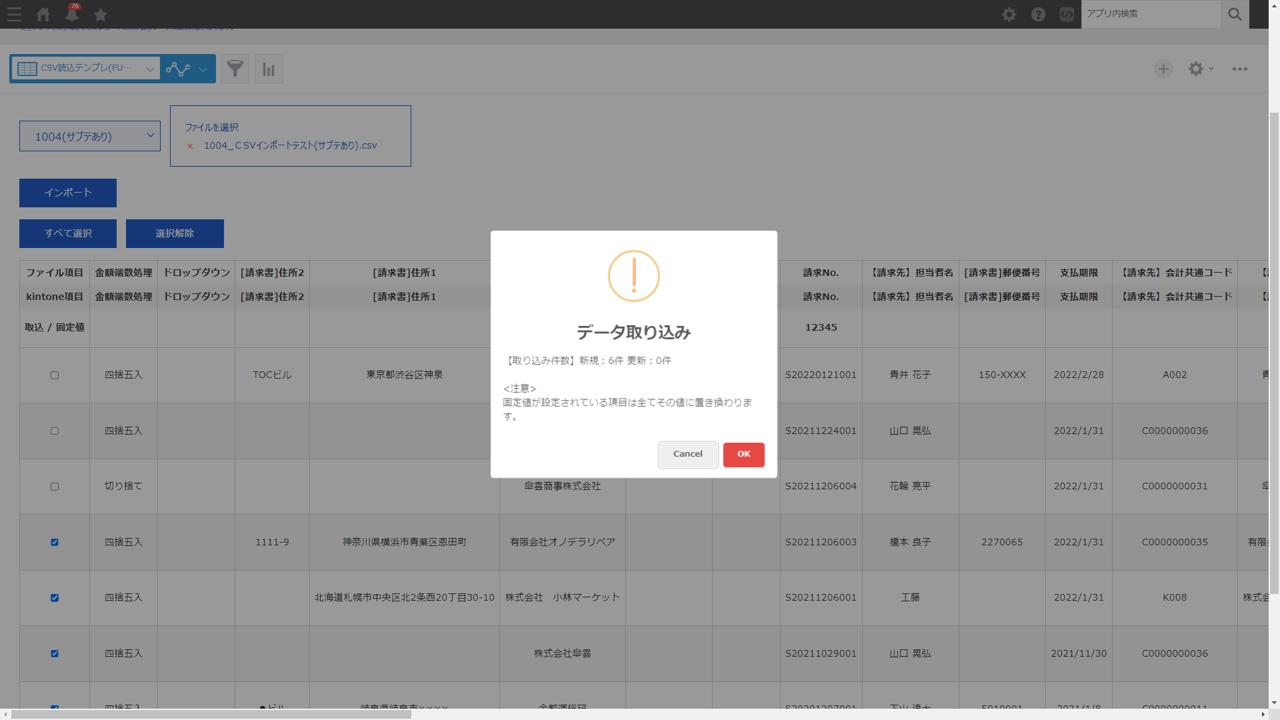1280x720 pixels.
Task: Click the K008 accounting code cell
Action: pyautogui.click(x=1175, y=597)
